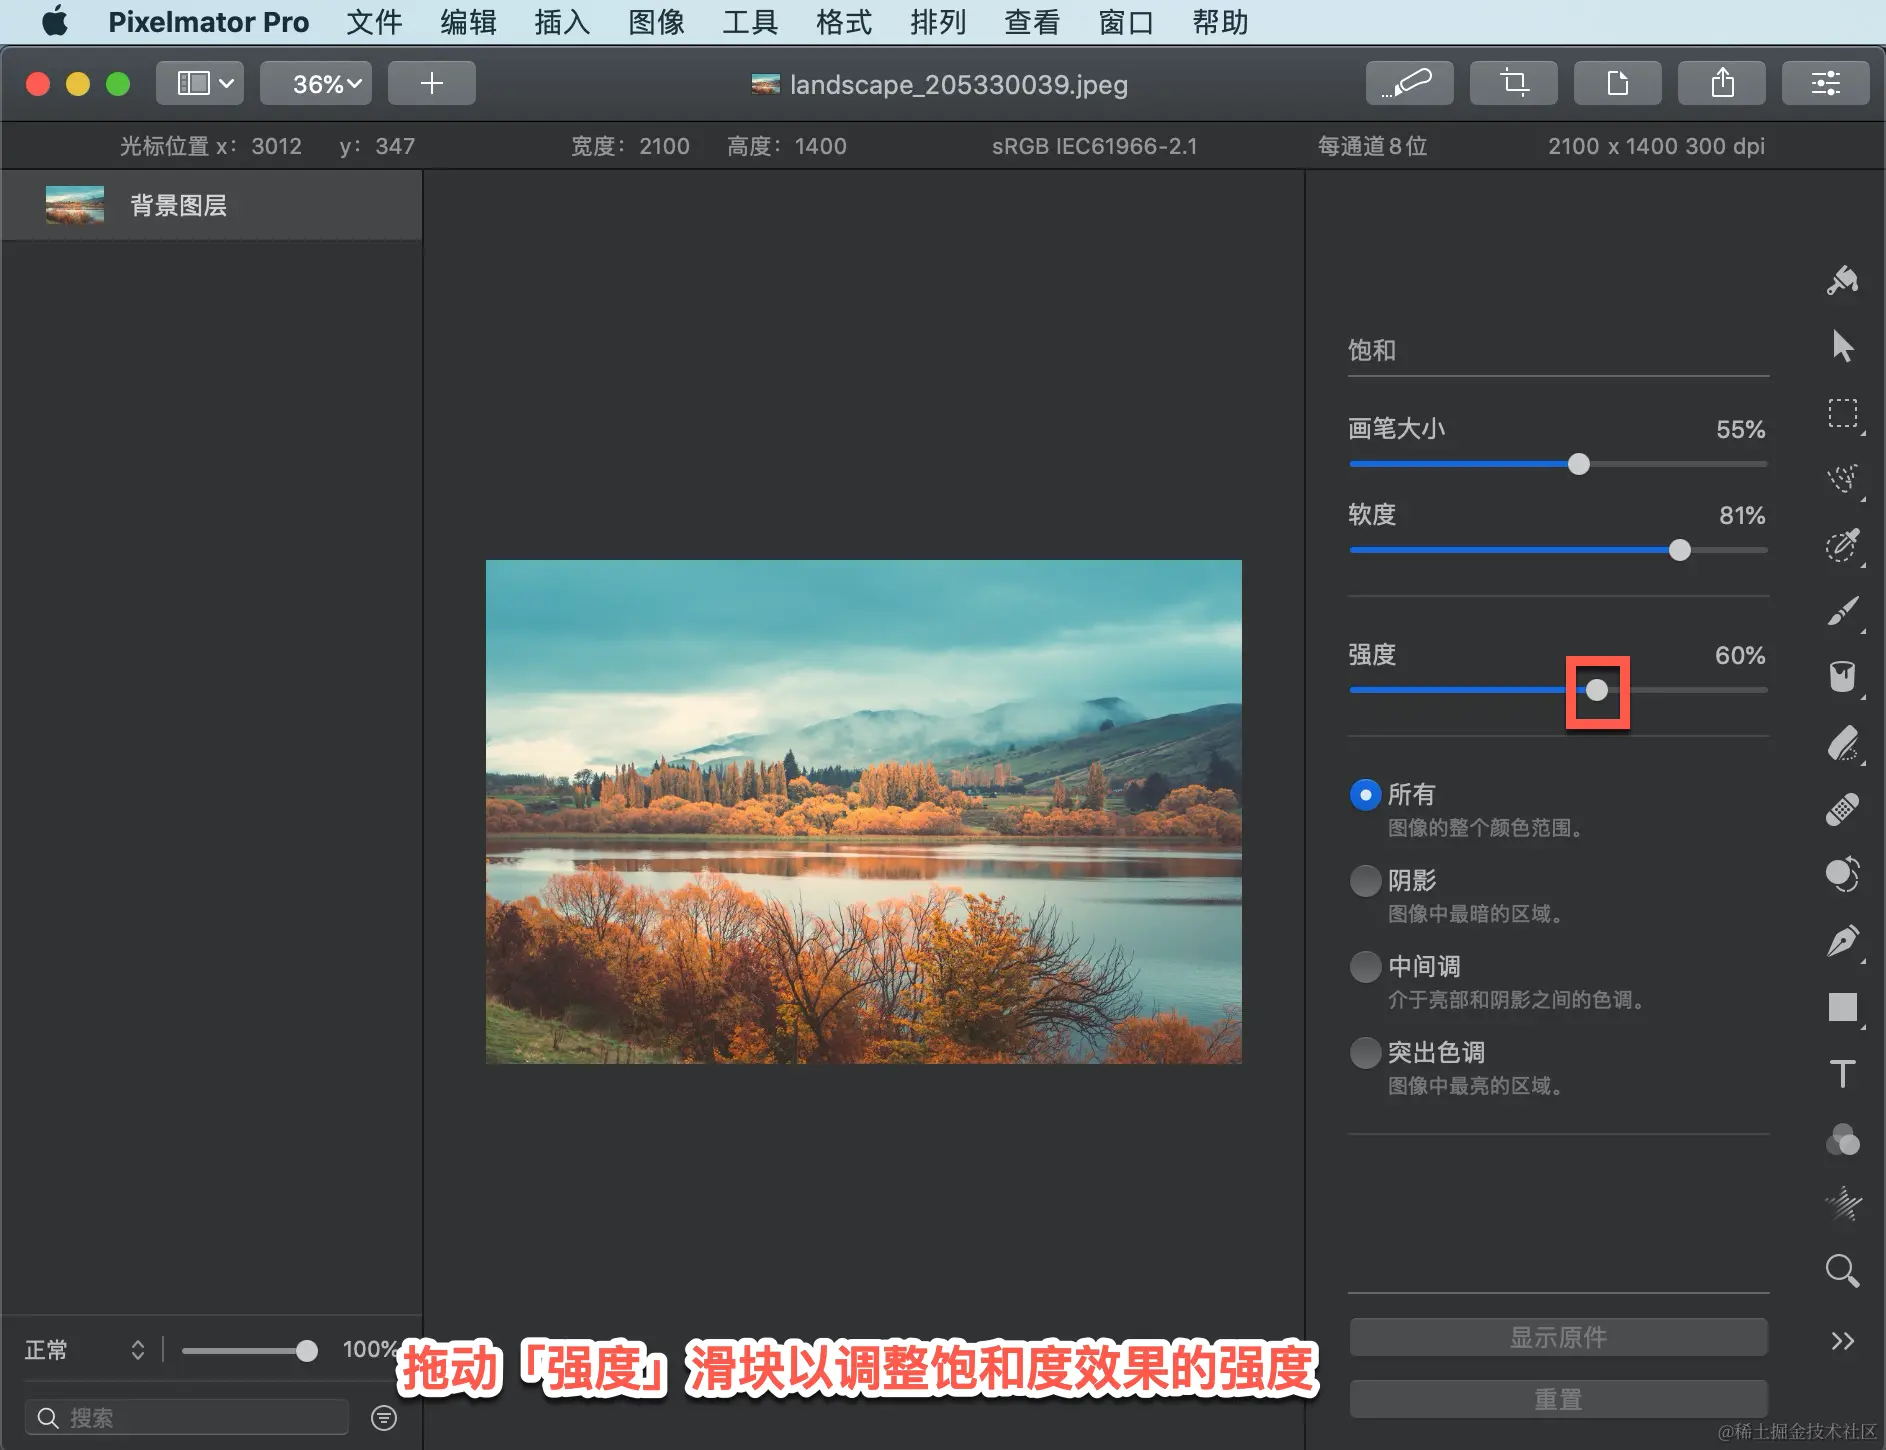Click the 强度 strength slider handle
The width and height of the screenshot is (1886, 1450).
(x=1597, y=690)
